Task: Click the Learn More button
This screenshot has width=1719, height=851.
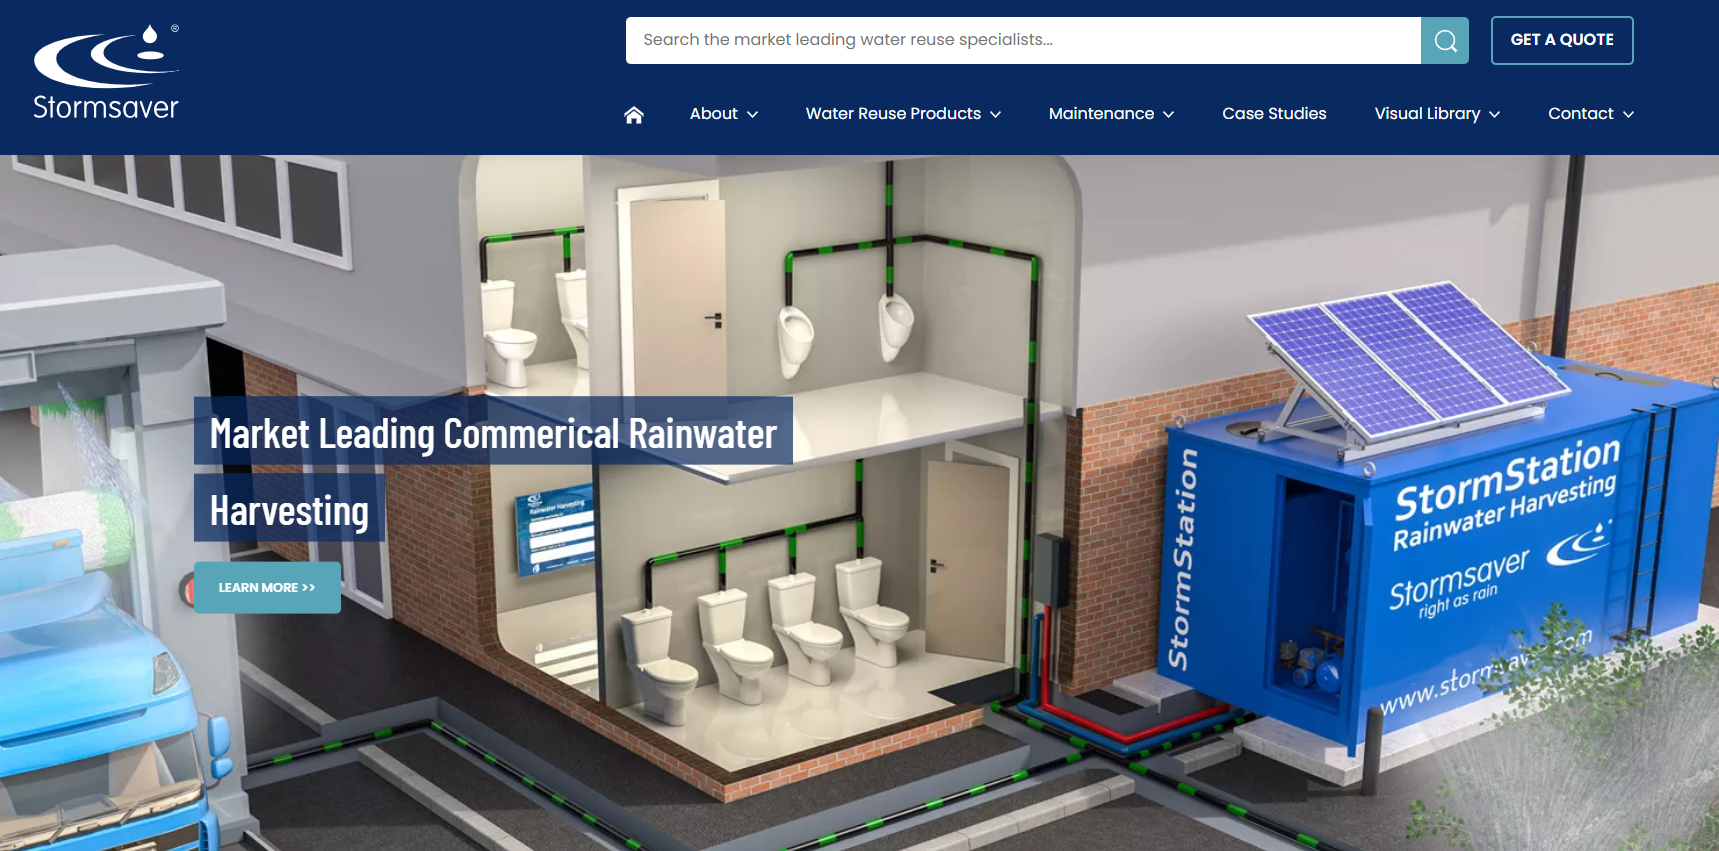Action: point(267,587)
